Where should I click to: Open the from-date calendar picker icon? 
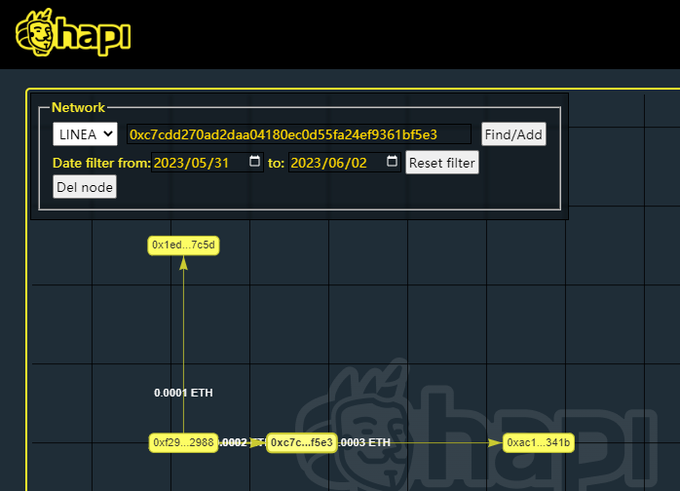click(255, 161)
